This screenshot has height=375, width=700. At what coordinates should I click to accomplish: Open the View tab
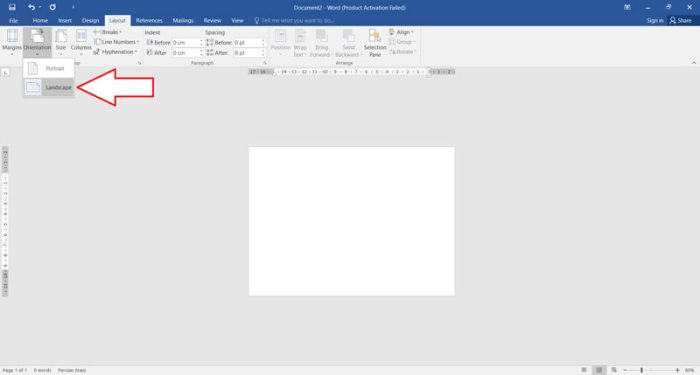click(x=238, y=21)
